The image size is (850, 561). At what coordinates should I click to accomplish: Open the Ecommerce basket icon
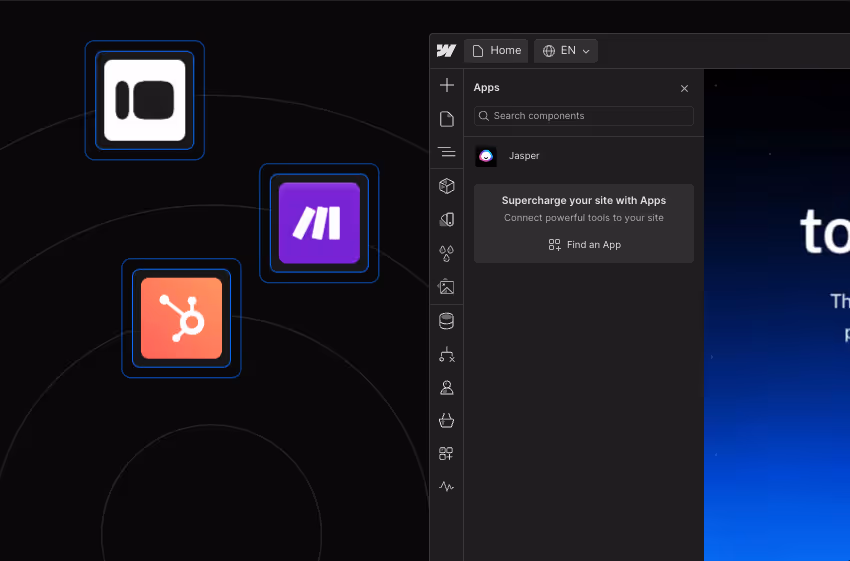point(447,421)
